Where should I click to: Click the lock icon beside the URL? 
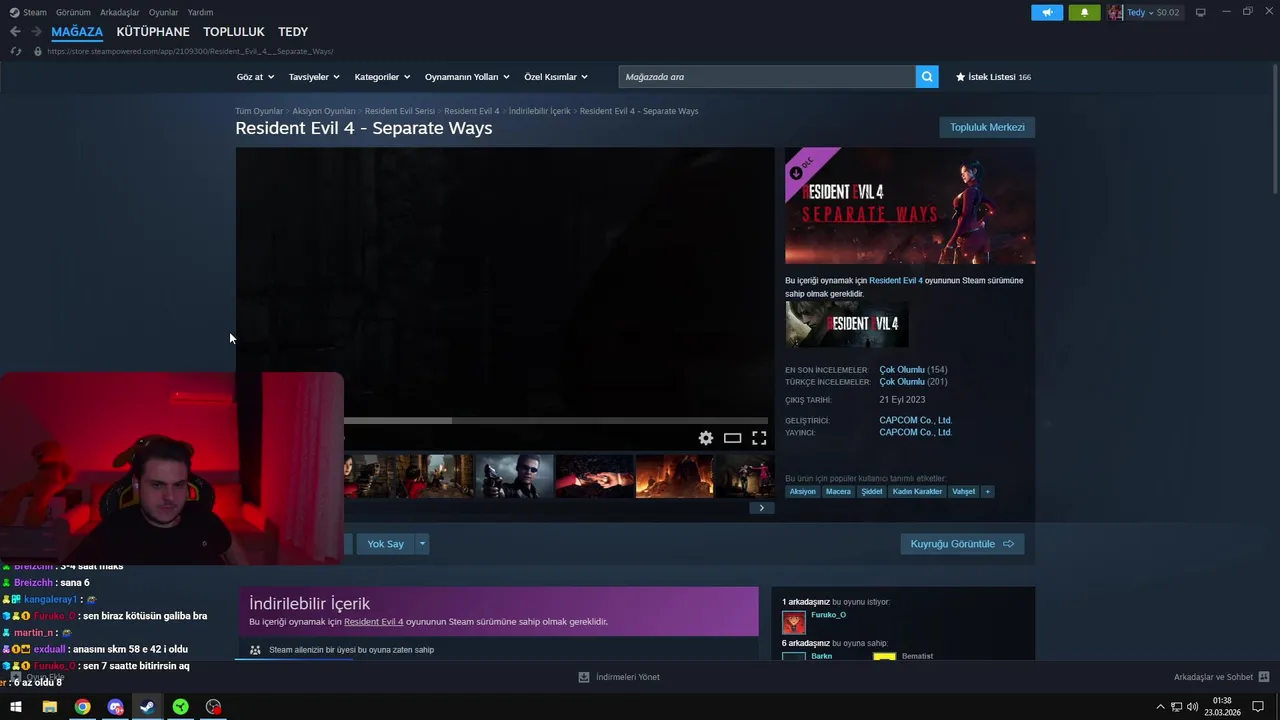click(38, 51)
